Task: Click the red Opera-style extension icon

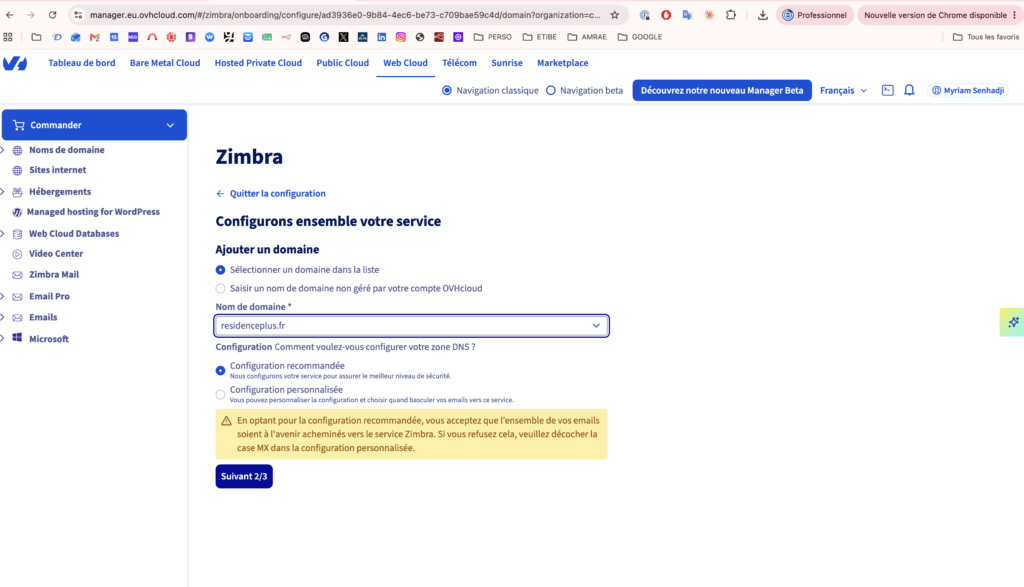Action: [666, 15]
